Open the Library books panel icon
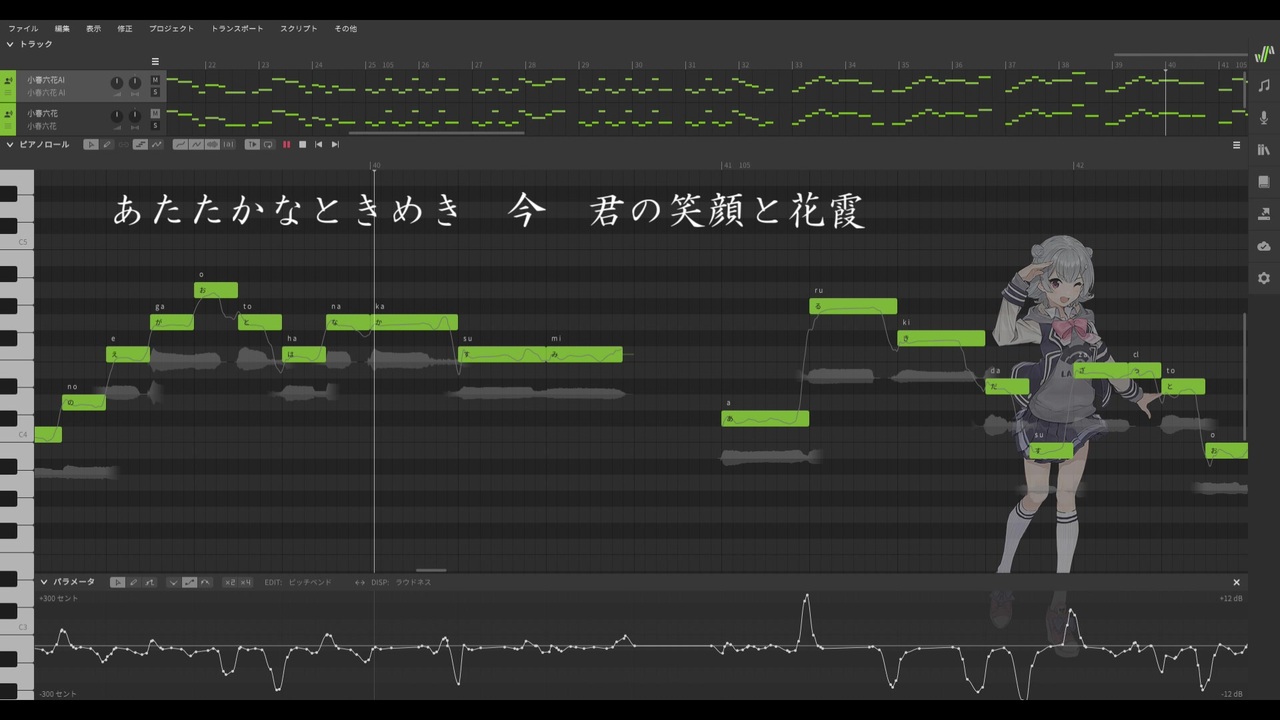The width and height of the screenshot is (1280, 720). pos(1264,150)
